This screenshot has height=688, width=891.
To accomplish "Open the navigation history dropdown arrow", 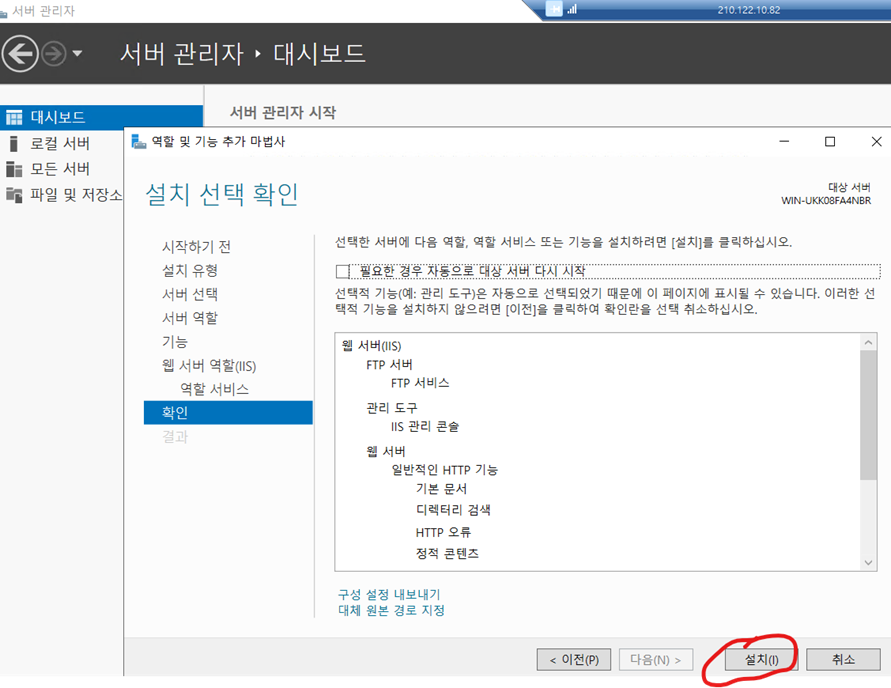I will (78, 53).
